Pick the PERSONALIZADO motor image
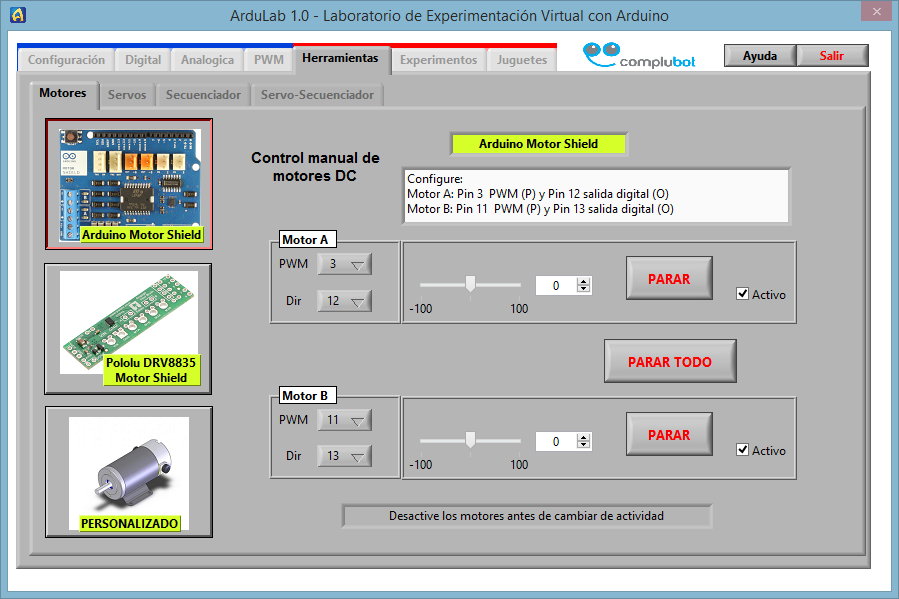 tap(128, 471)
